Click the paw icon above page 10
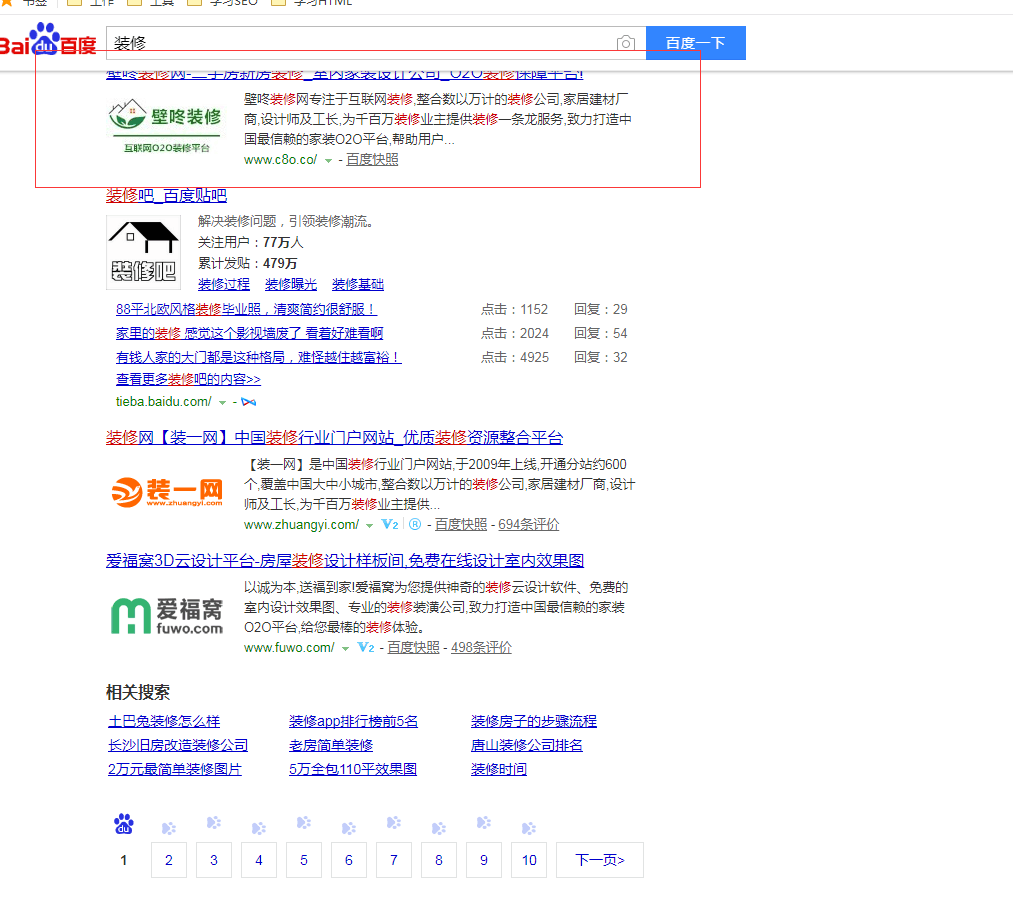The image size is (1013, 898). pos(528,828)
